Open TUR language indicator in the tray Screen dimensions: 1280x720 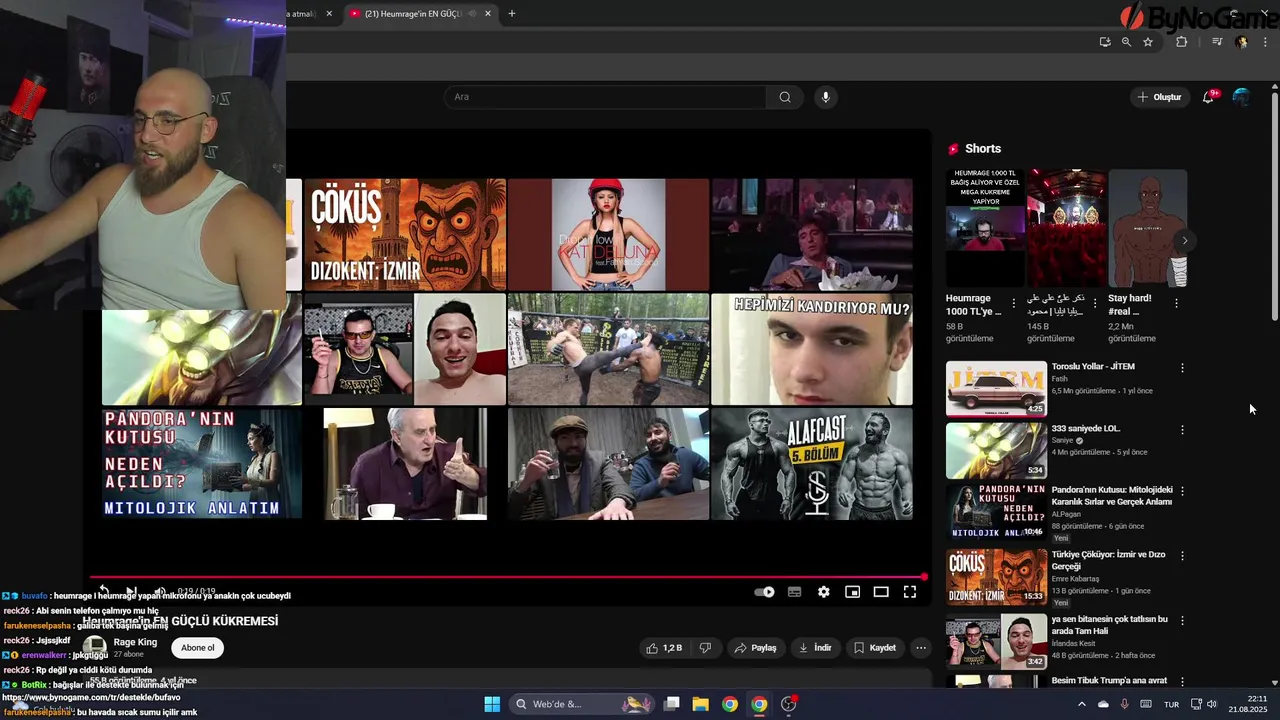[1171, 704]
